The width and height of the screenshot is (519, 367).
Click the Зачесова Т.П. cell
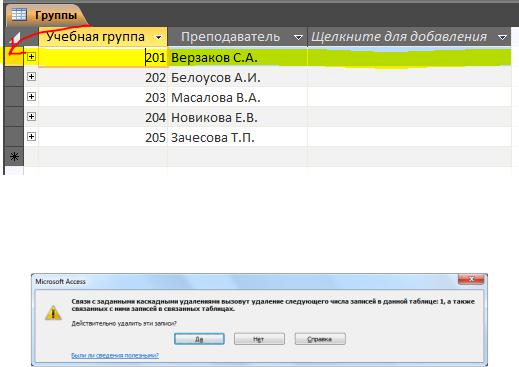pos(237,137)
